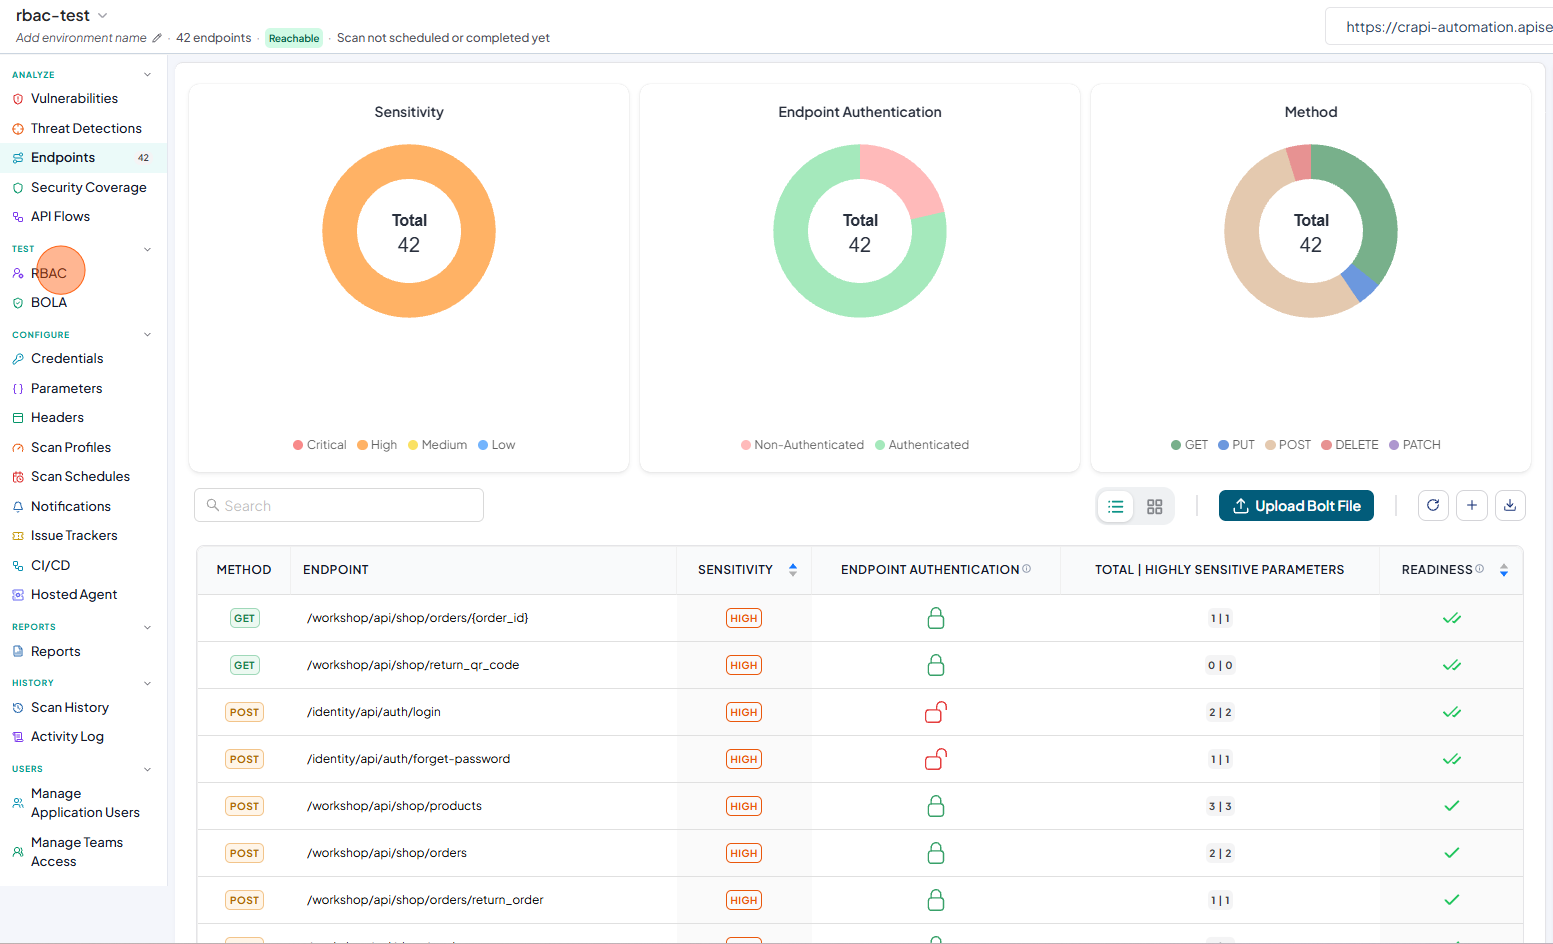Screen dimensions: 1553x944
Task: Click the Parameters braces icon
Action: (18, 389)
